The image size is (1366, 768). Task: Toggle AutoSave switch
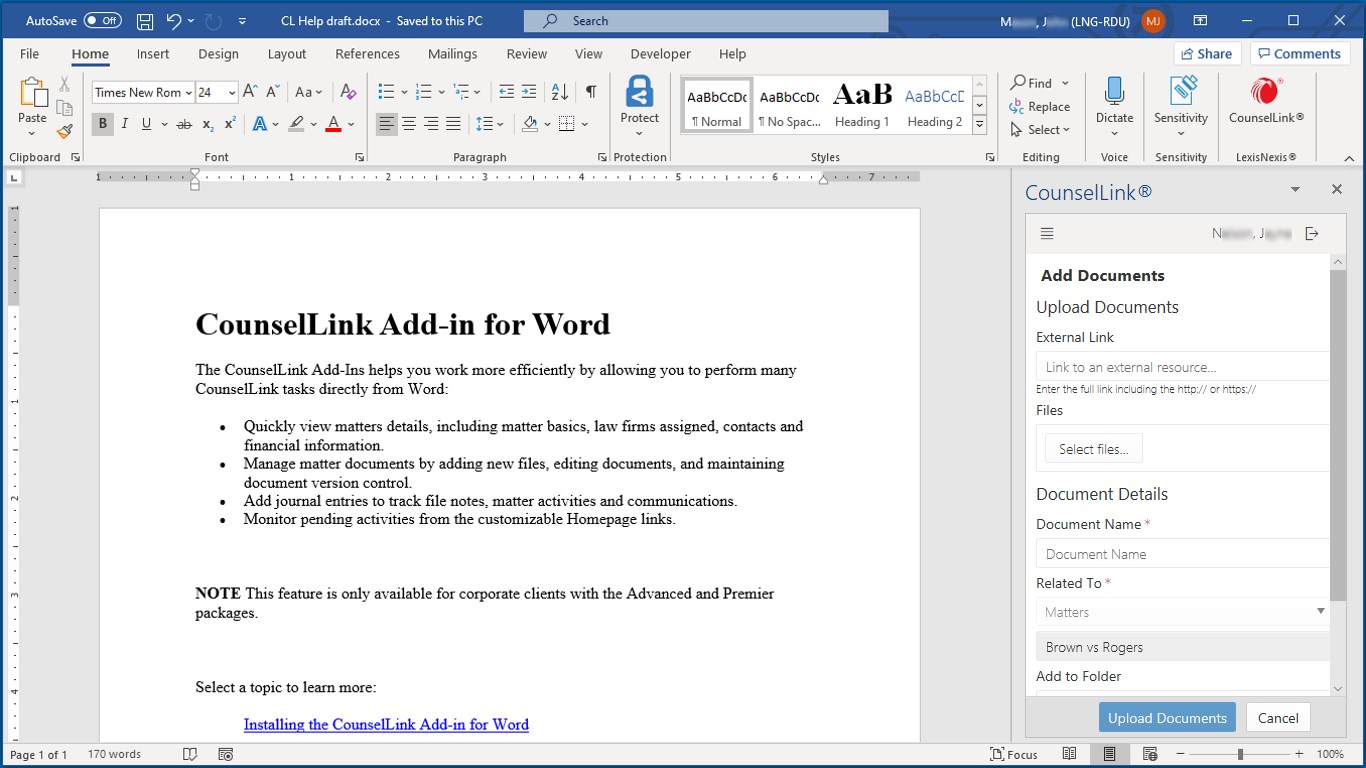(x=103, y=20)
